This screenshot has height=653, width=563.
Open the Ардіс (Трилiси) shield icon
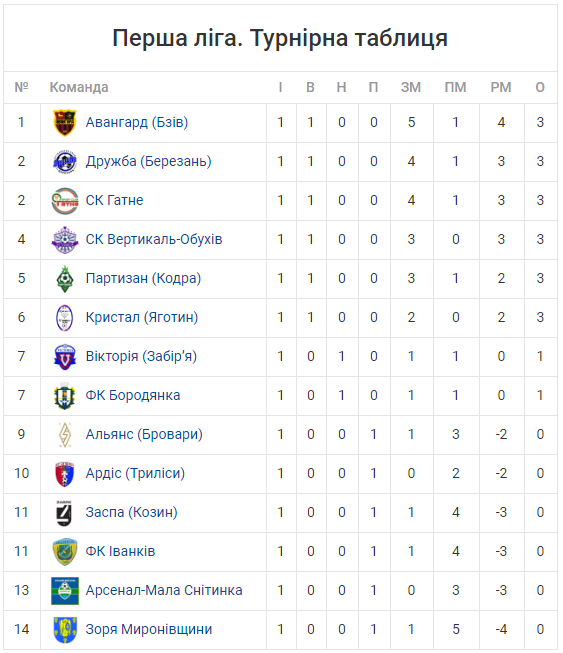(x=65, y=474)
